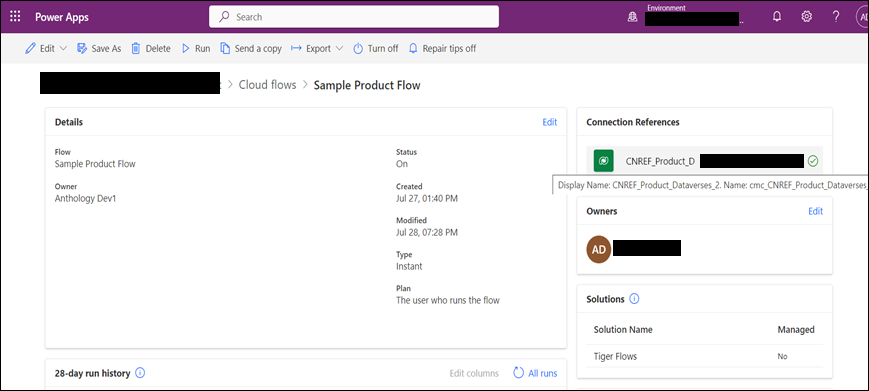Click 28-day run history info icon
869x391 pixels.
coord(140,373)
